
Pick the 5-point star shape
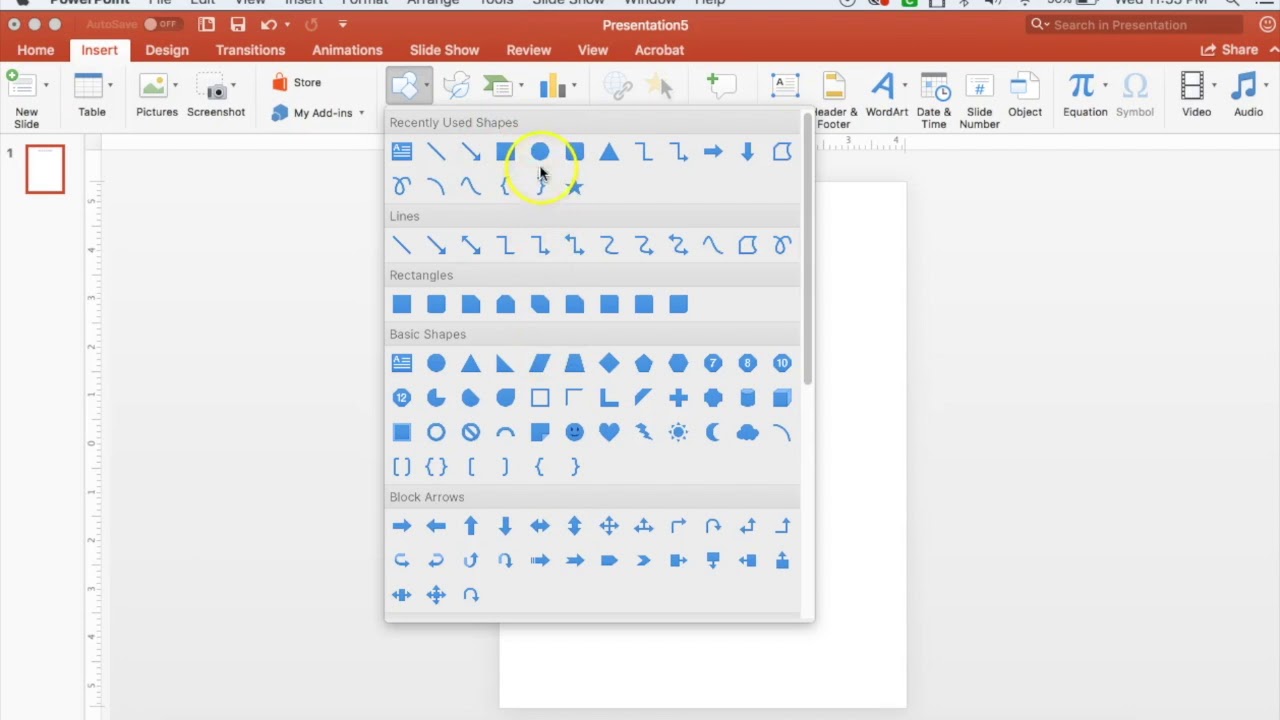(574, 186)
